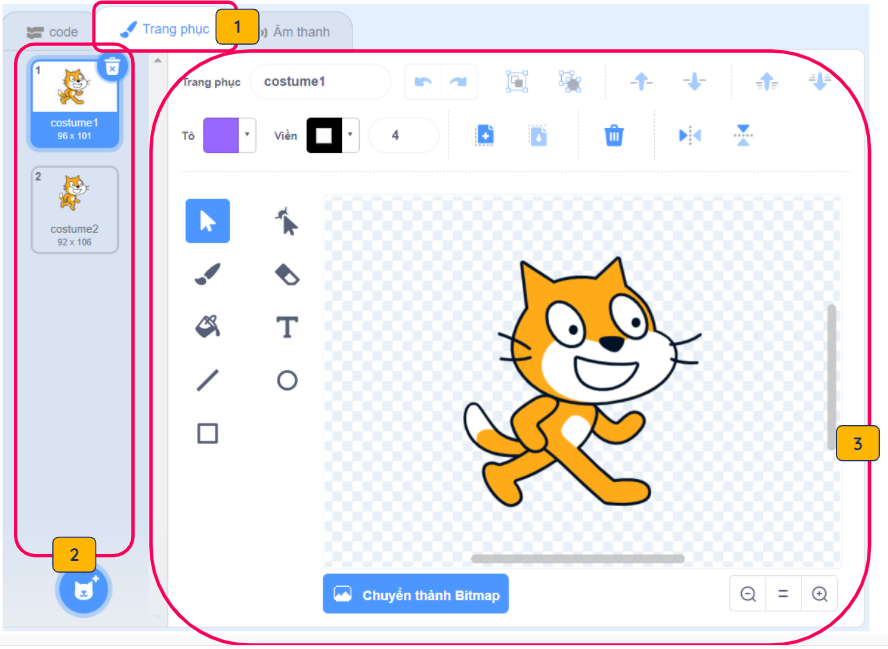888x649 pixels.
Task: Delete costume1 using its thumbnail trash icon
Action: pos(112,67)
